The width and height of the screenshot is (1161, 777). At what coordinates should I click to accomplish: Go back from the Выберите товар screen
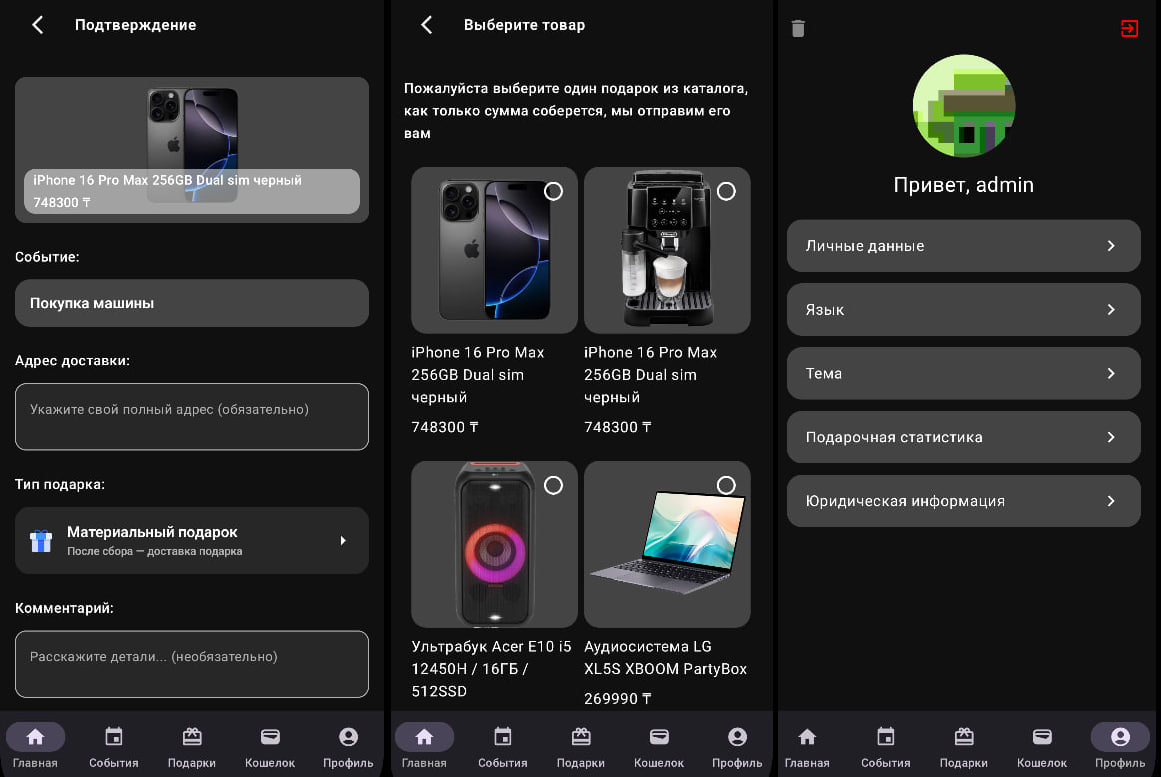pos(426,25)
